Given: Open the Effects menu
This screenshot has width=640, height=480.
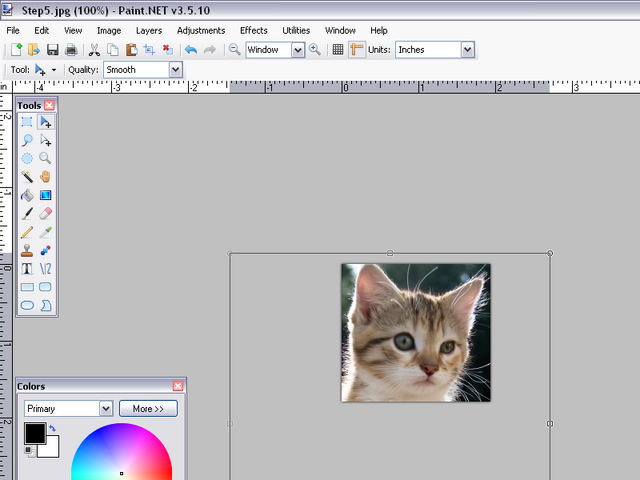Looking at the screenshot, I should coord(253,31).
